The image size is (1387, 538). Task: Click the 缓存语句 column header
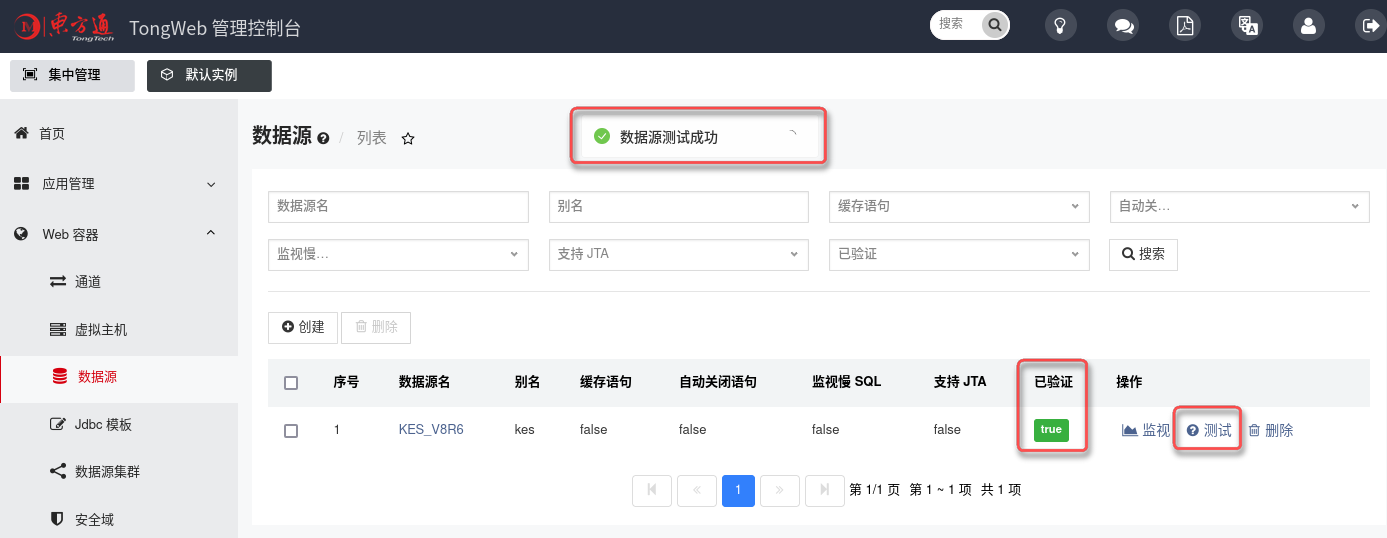[x=606, y=382]
